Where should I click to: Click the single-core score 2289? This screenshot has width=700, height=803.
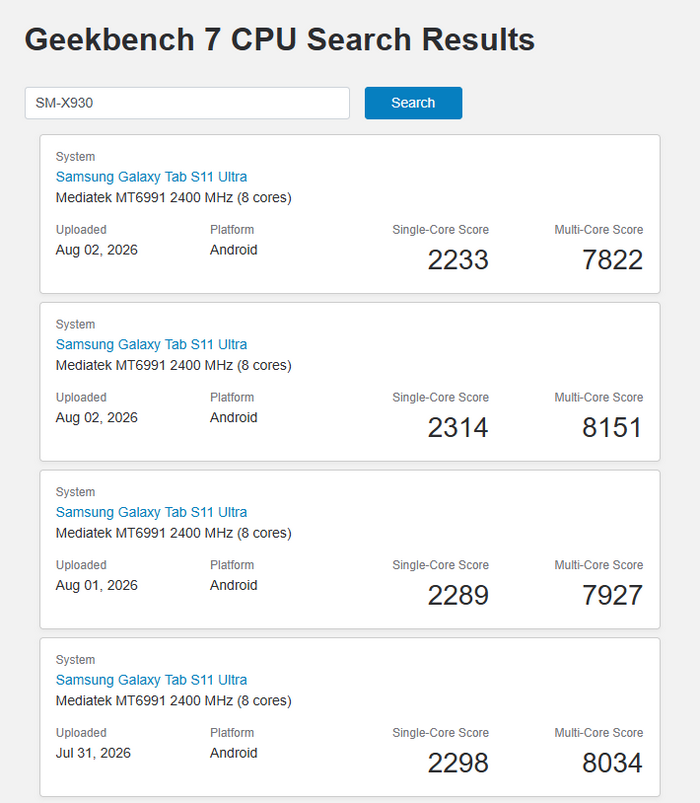[x=458, y=595]
